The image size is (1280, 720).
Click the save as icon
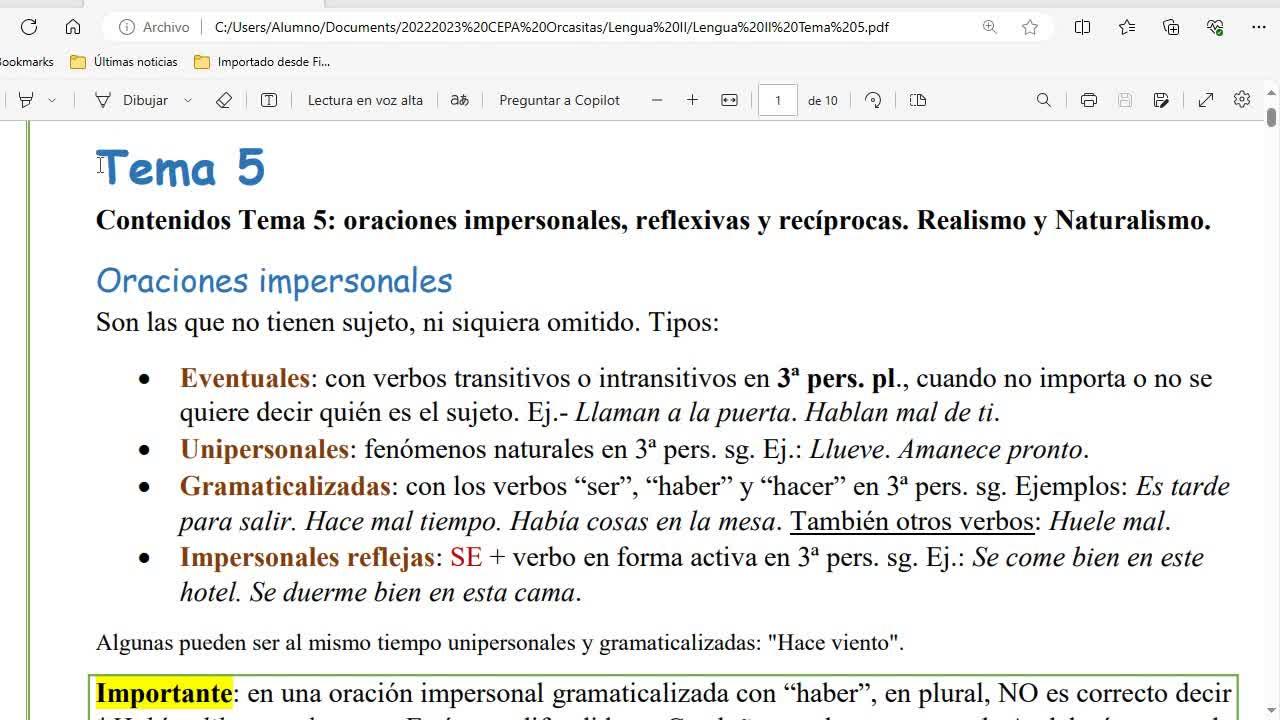(x=1161, y=100)
